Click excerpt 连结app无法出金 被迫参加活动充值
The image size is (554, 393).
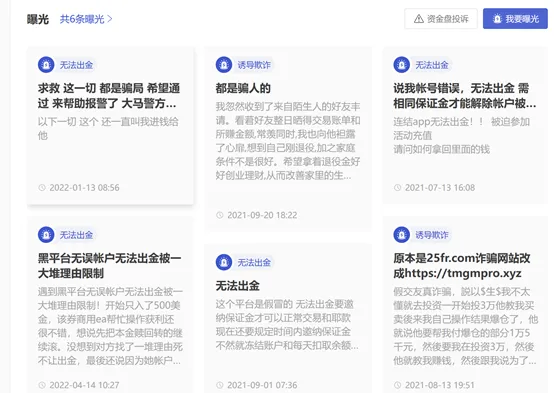(461, 135)
